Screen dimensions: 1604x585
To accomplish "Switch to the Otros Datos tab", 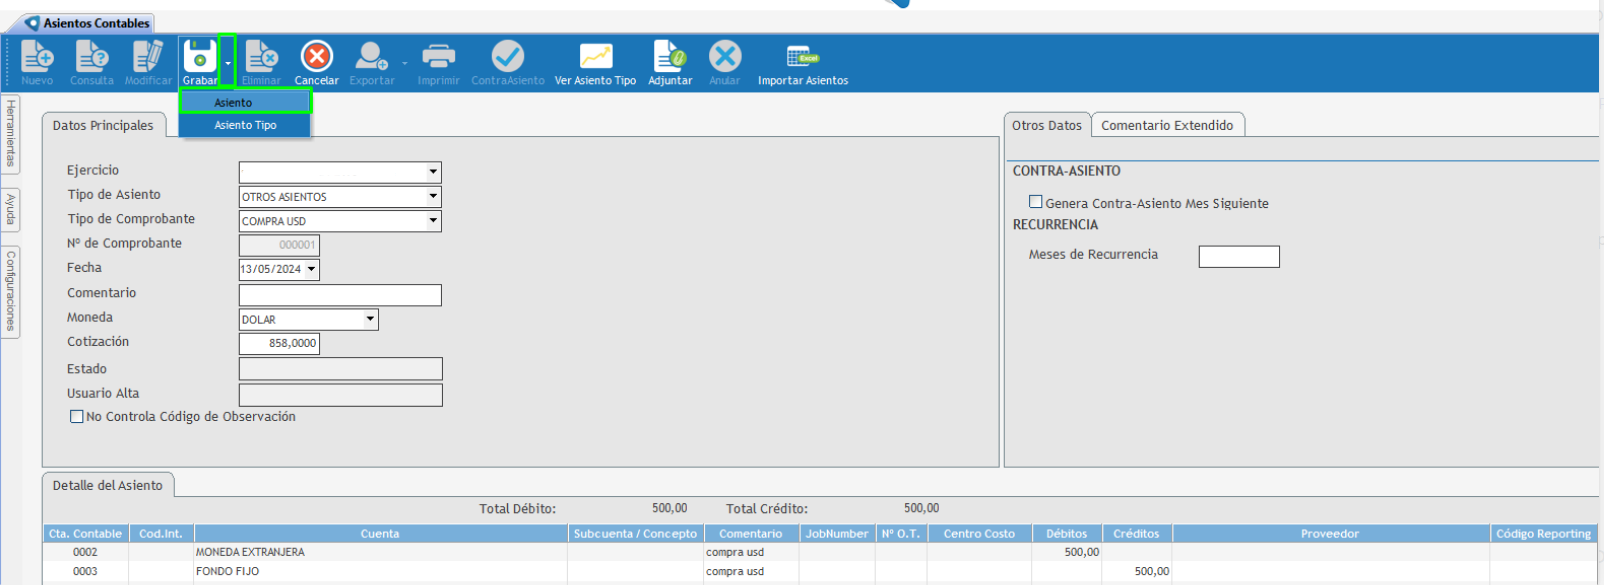I will click(1047, 125).
